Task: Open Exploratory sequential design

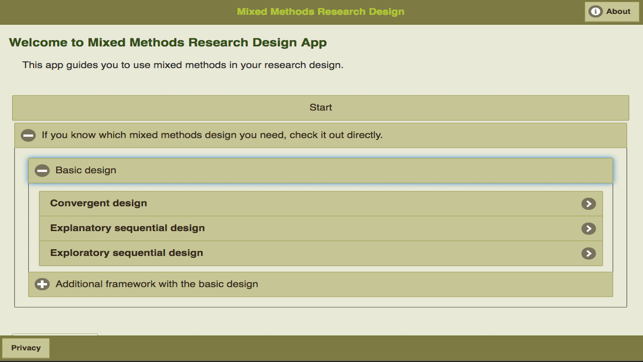Action: pyautogui.click(x=321, y=253)
